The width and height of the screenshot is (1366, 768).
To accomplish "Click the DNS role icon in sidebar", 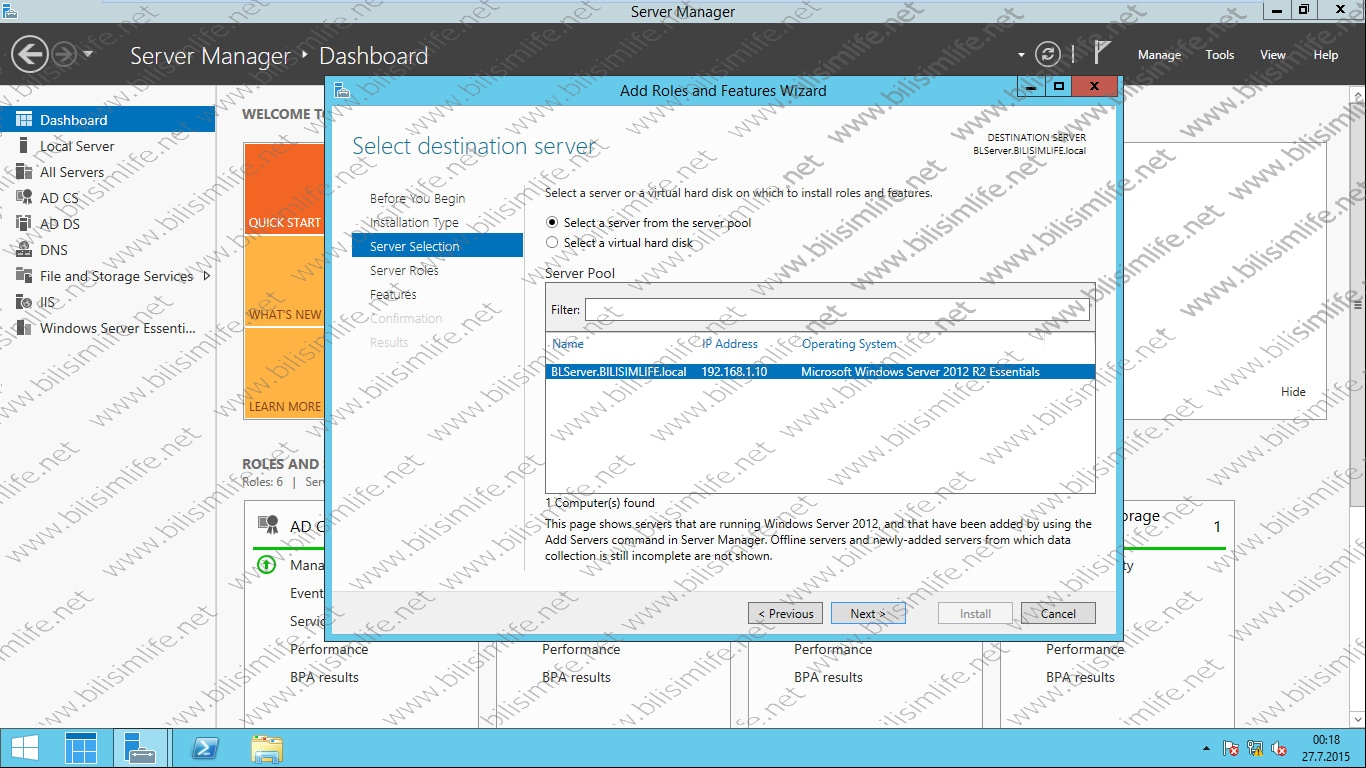I will [24, 250].
